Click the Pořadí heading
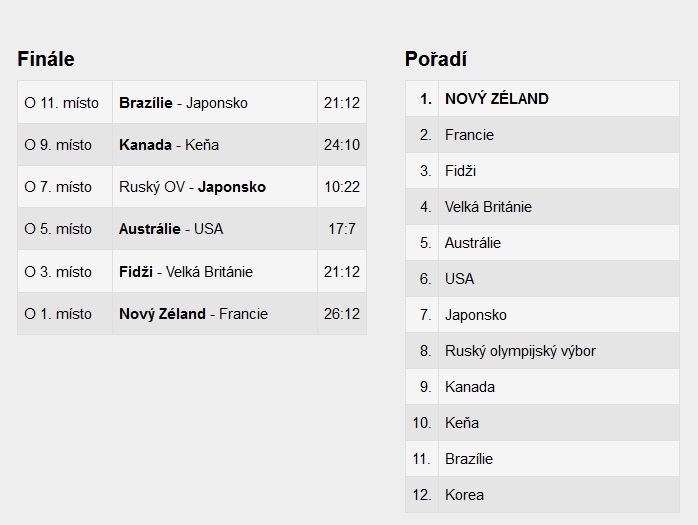The width and height of the screenshot is (698, 525). point(436,59)
